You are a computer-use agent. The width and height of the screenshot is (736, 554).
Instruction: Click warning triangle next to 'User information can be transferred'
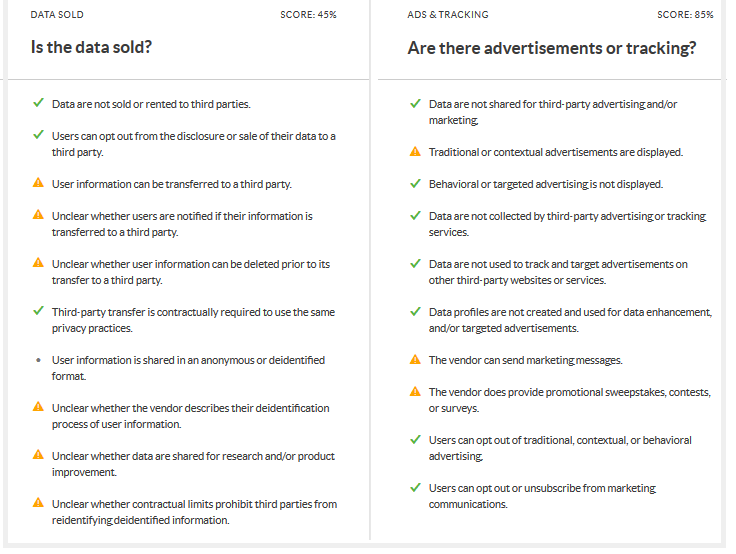click(38, 183)
